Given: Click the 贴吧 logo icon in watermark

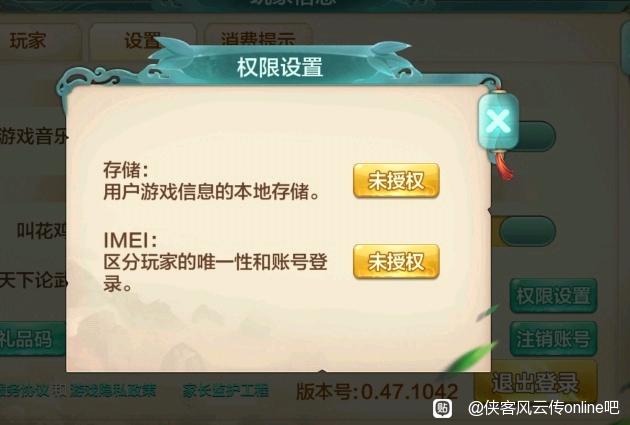Looking at the screenshot, I should pos(442,408).
